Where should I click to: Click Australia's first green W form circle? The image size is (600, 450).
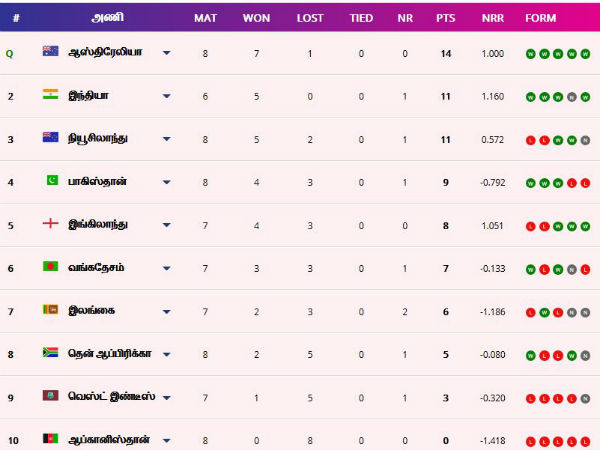click(x=529, y=53)
